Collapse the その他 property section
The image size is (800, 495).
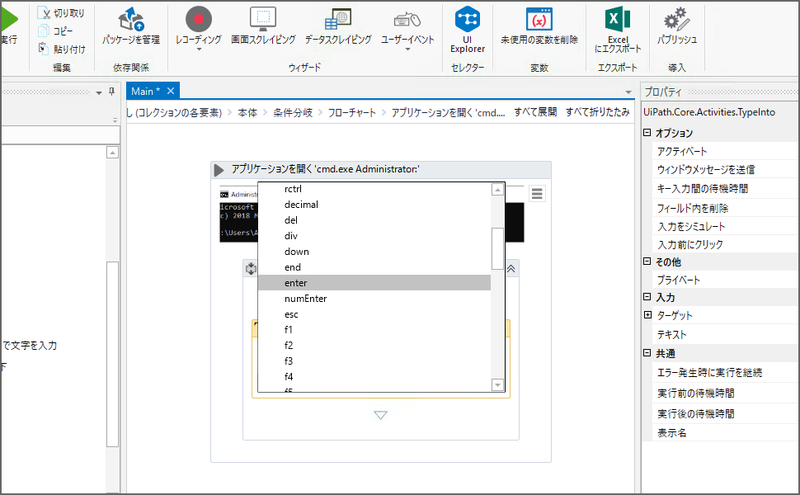pyautogui.click(x=647, y=261)
